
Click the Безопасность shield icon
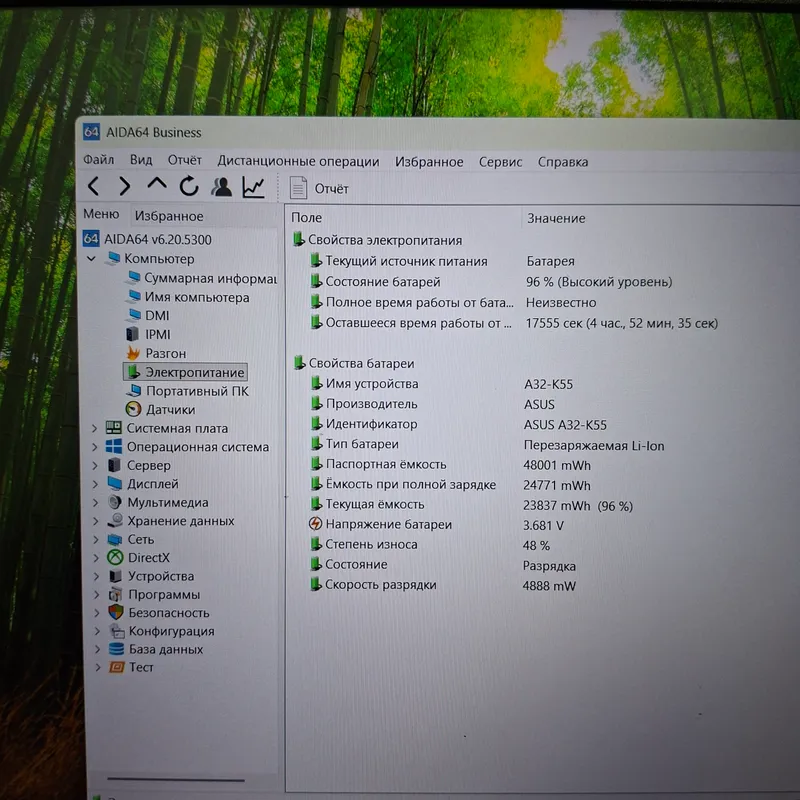116,612
